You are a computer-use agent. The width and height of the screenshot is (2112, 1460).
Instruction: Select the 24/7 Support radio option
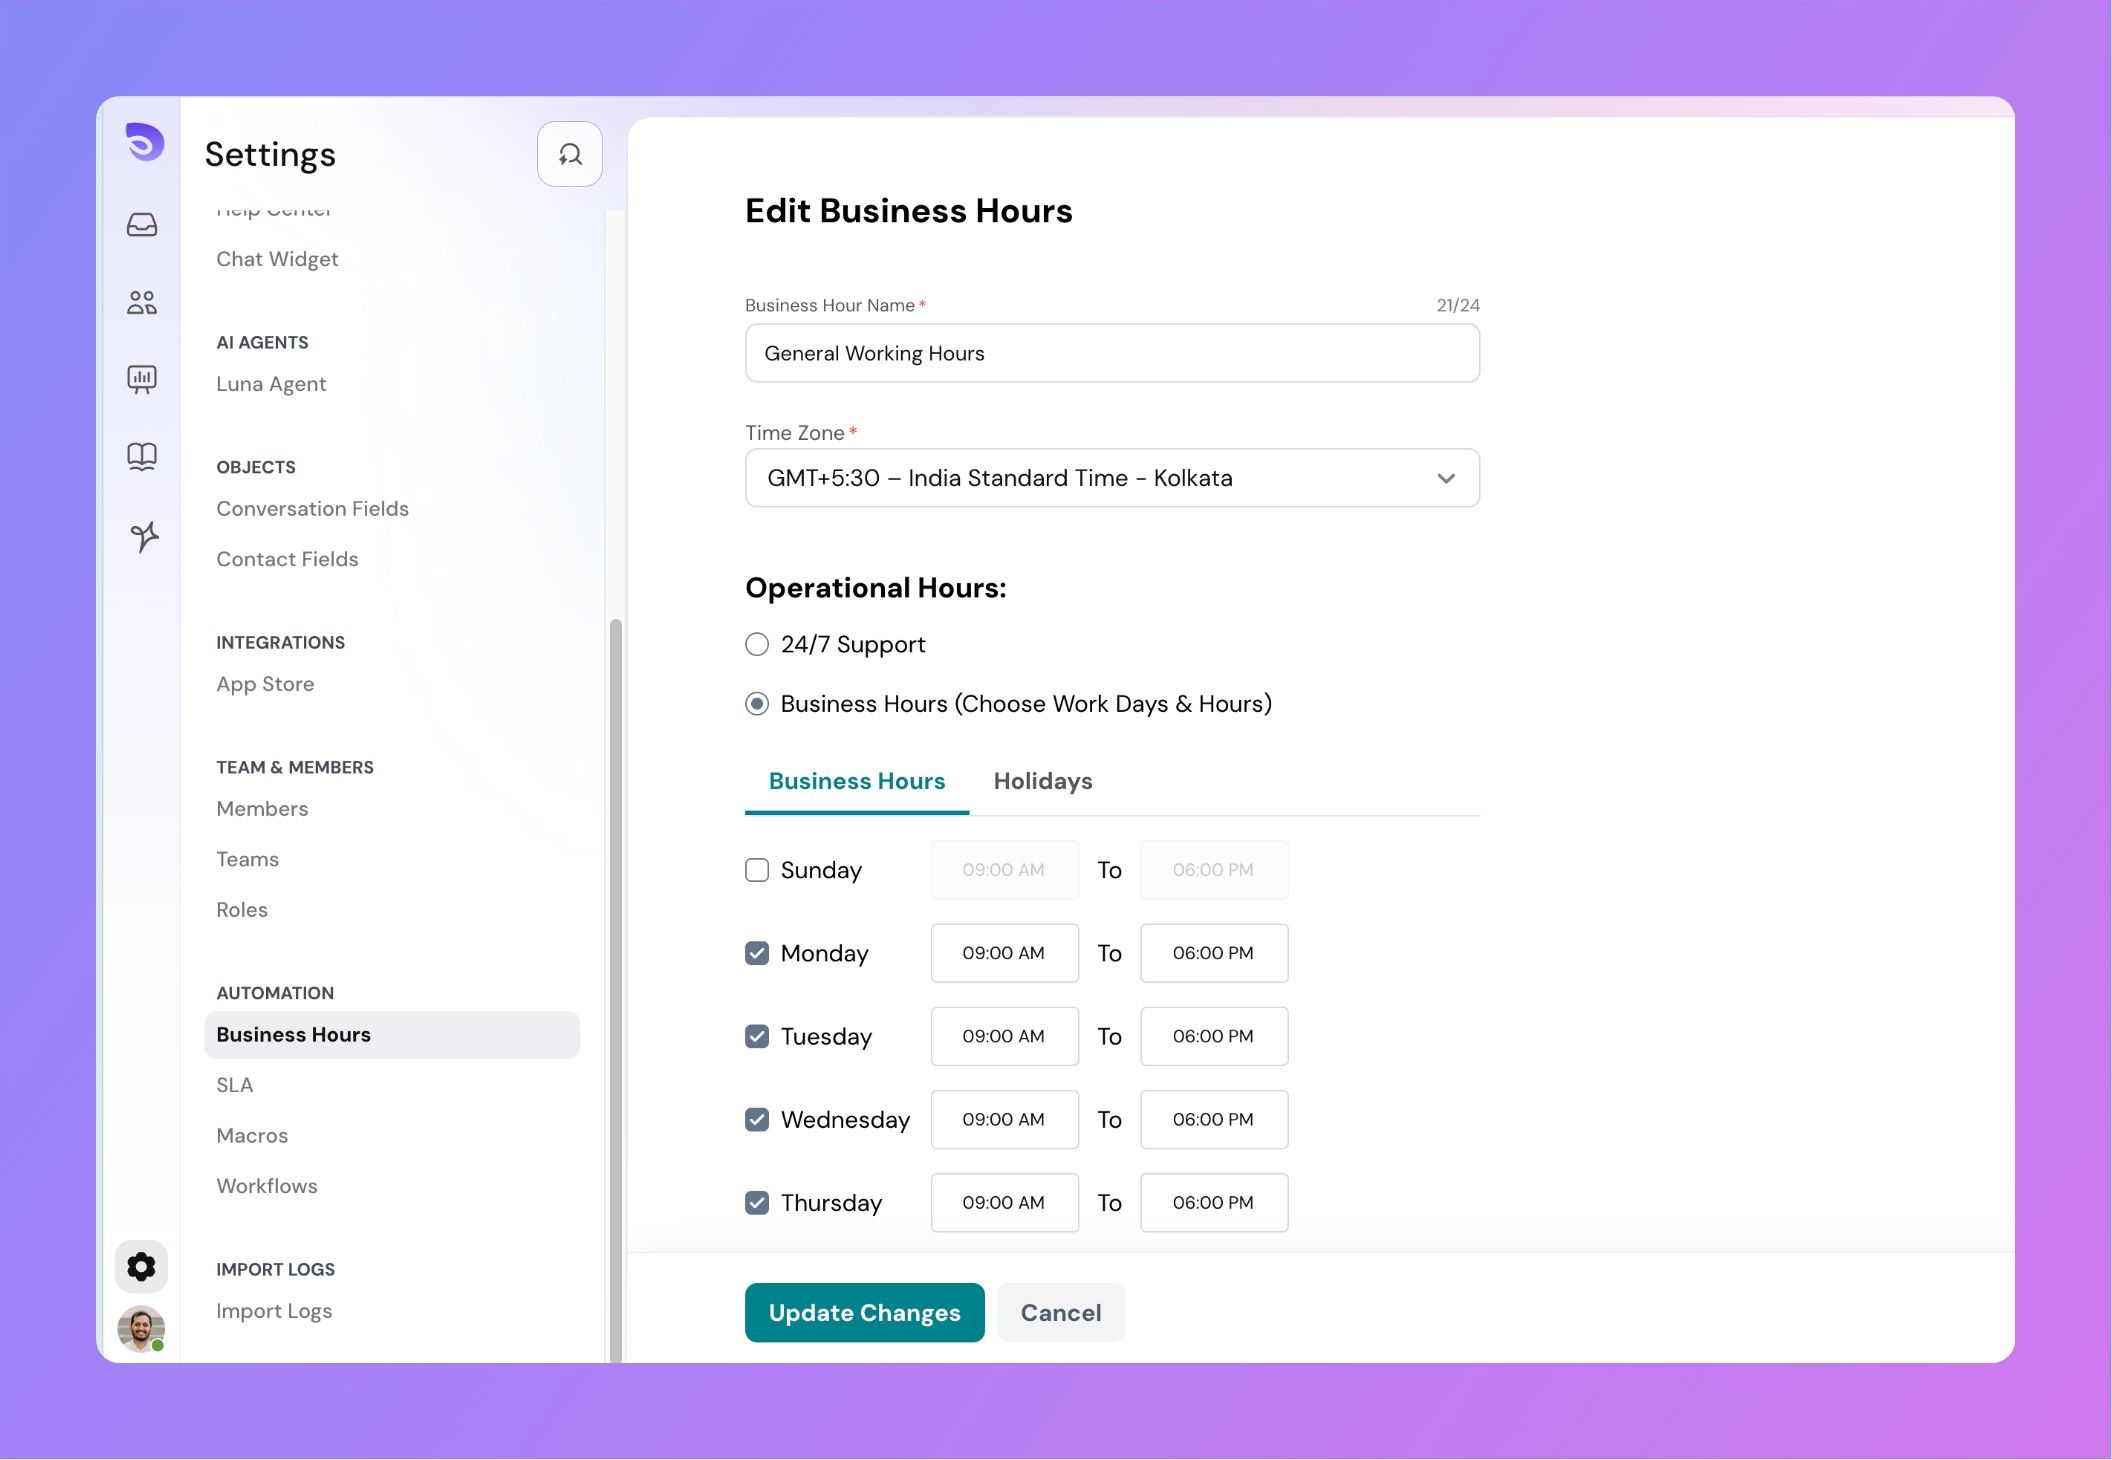[x=757, y=644]
